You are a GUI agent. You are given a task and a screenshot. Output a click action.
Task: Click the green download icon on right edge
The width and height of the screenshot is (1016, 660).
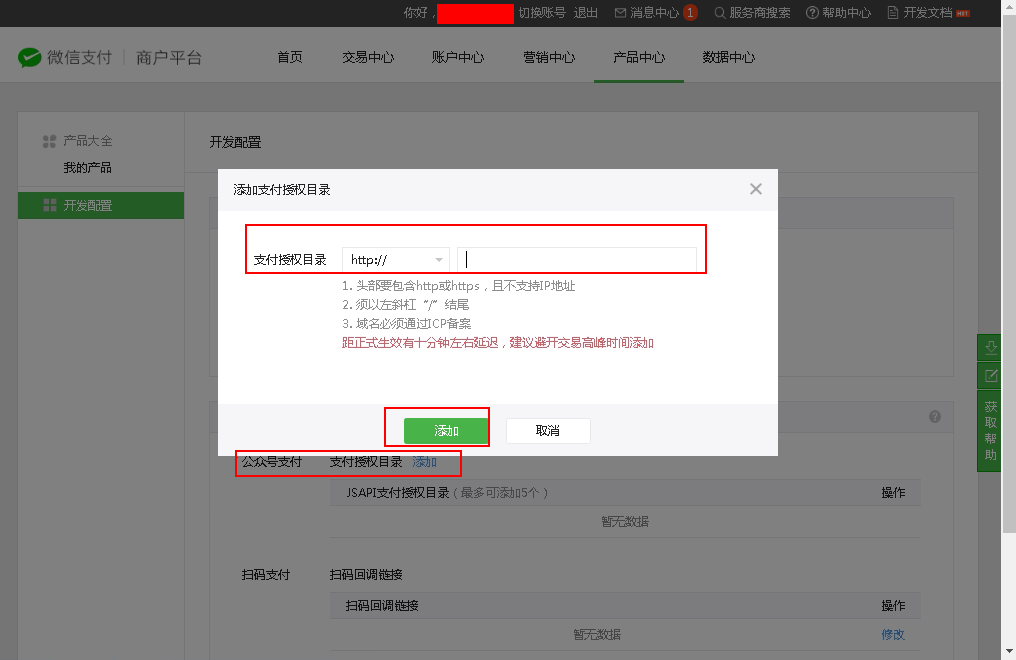(x=991, y=348)
